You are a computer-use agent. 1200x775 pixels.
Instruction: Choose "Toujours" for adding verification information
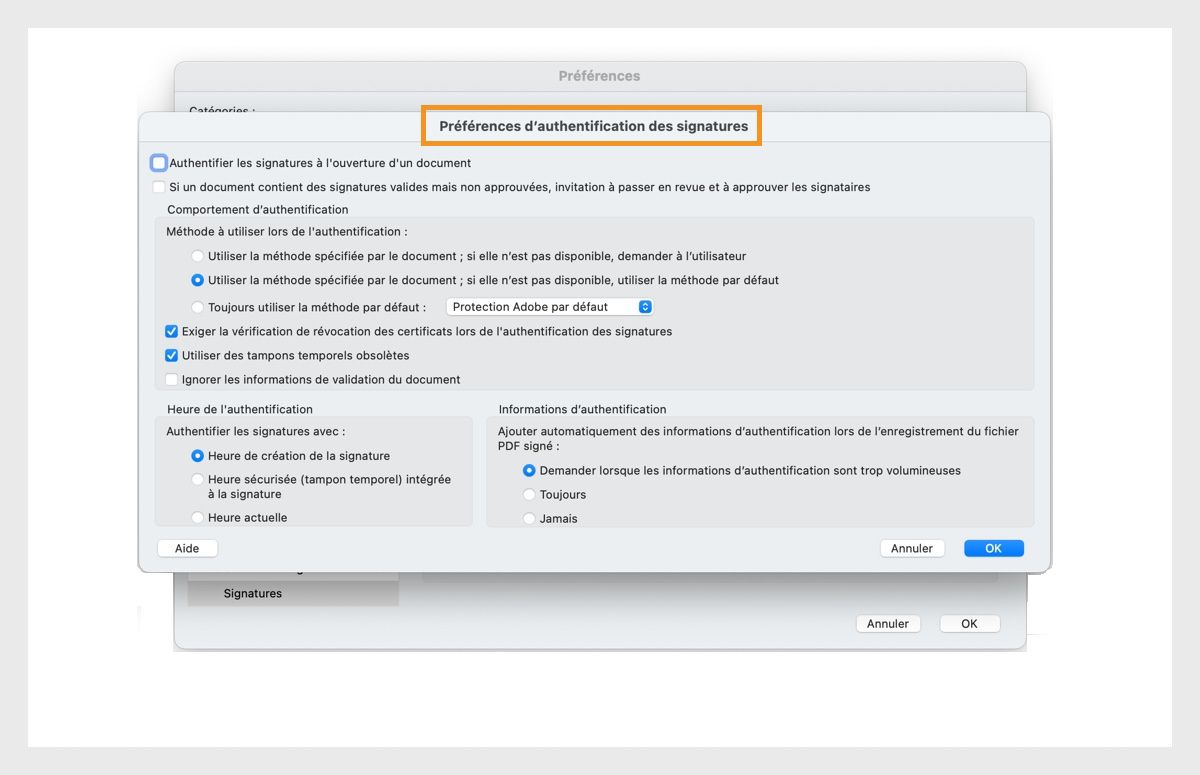click(529, 494)
